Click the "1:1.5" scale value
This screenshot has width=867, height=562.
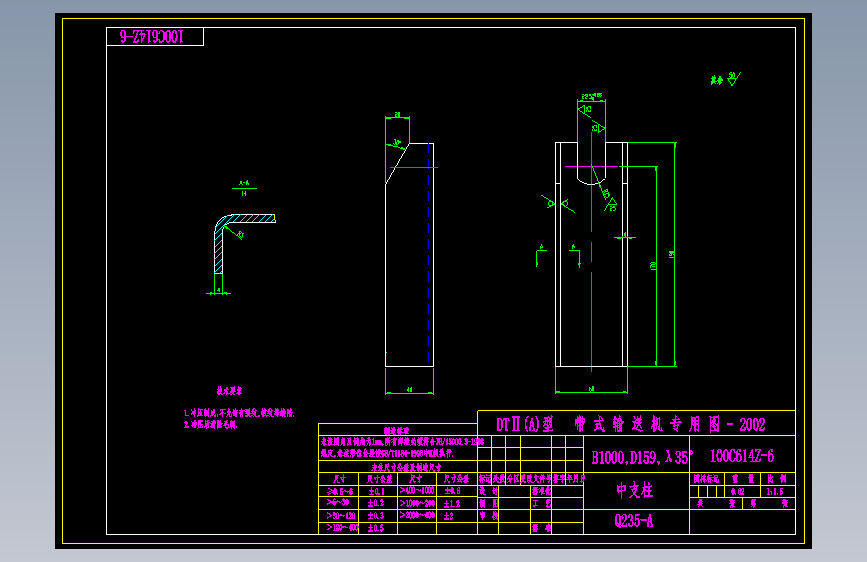point(775,491)
